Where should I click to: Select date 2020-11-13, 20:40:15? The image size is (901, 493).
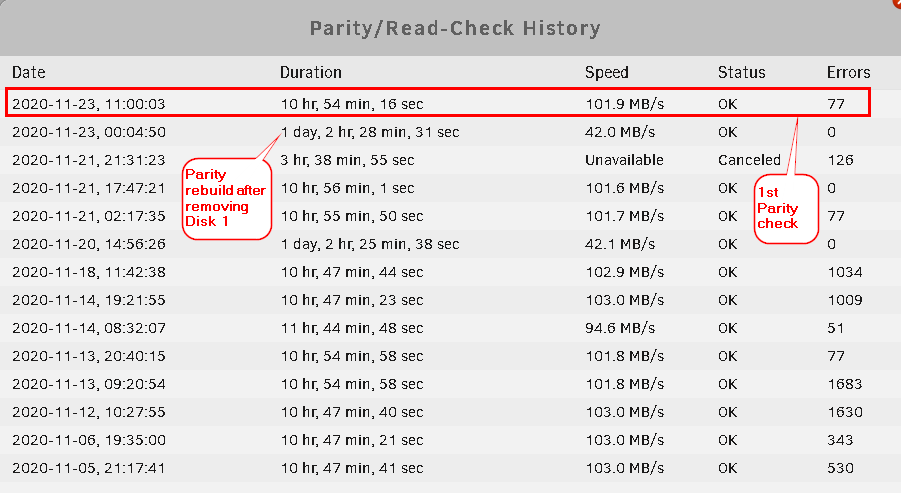pos(88,356)
